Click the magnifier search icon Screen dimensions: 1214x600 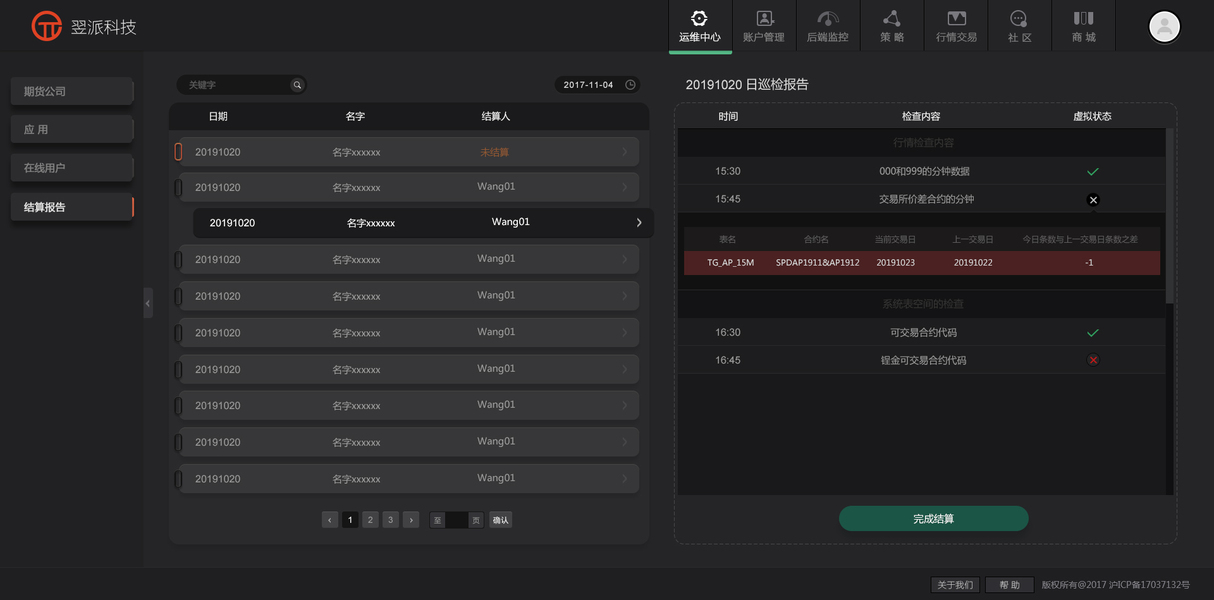[297, 85]
